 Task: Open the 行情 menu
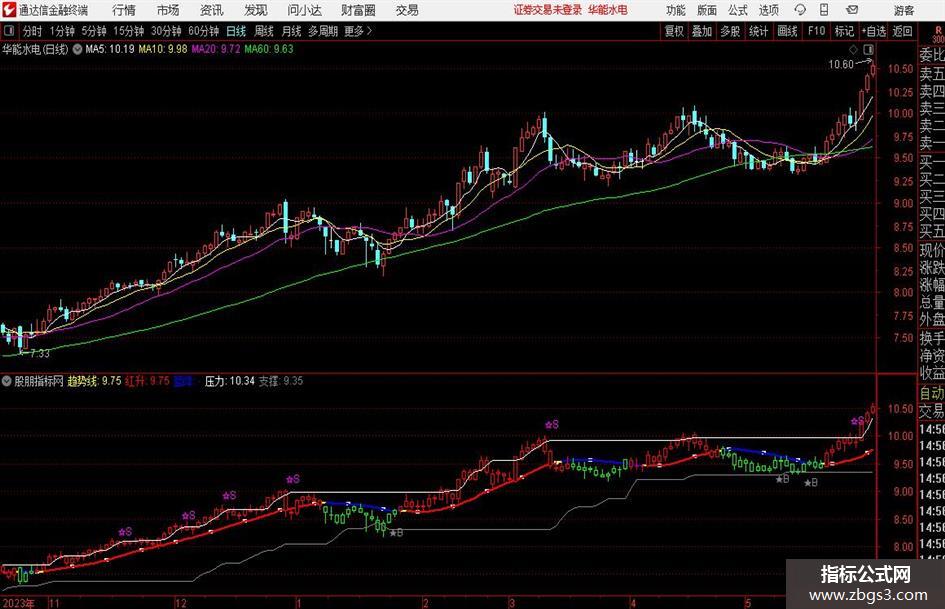[x=124, y=10]
